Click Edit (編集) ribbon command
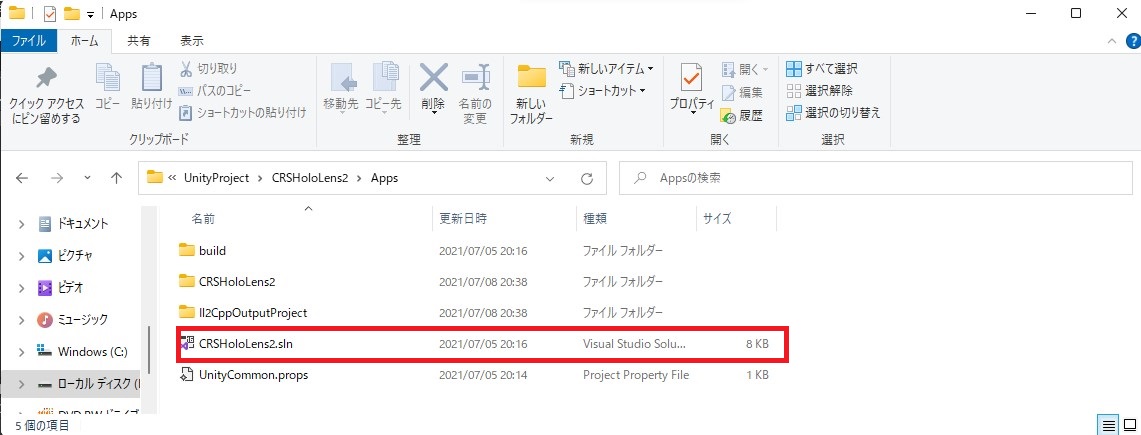 742,92
